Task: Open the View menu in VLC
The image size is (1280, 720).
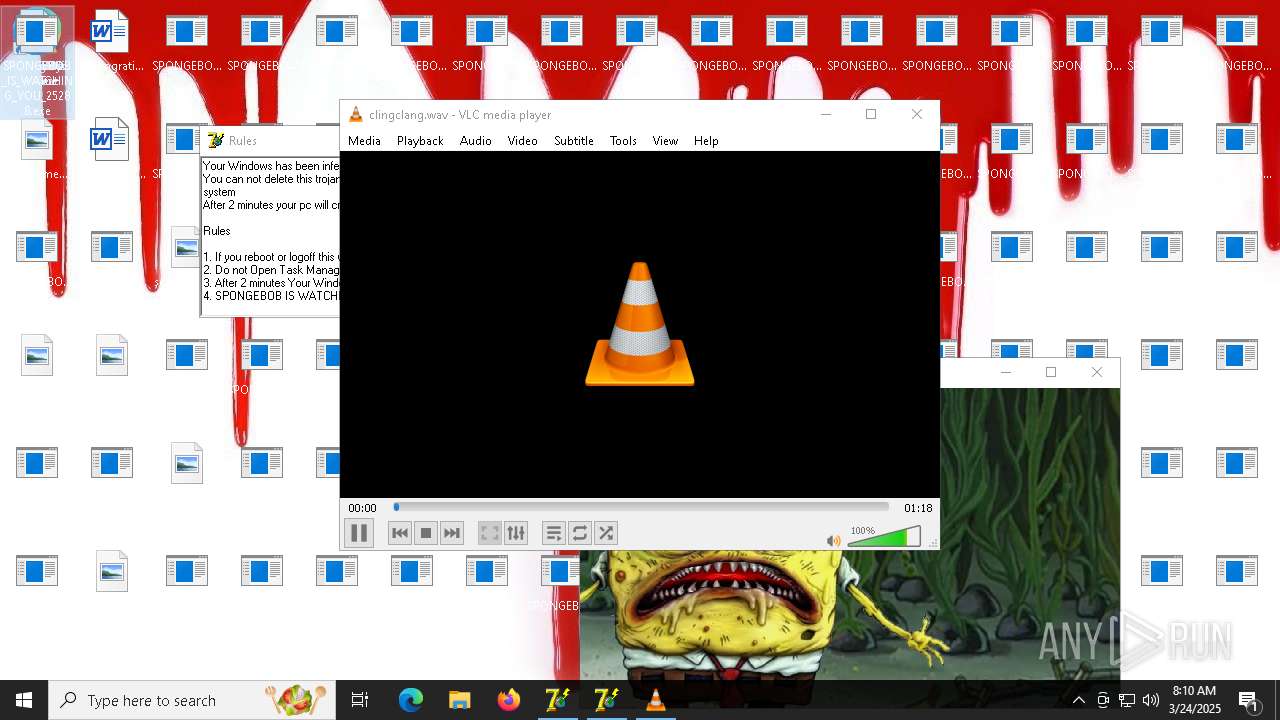Action: [x=665, y=141]
